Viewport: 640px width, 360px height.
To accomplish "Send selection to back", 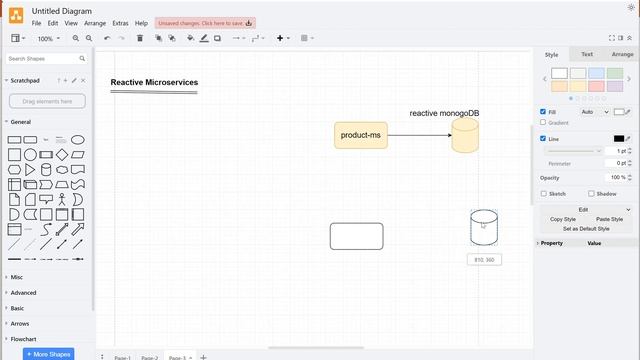I will click(172, 38).
